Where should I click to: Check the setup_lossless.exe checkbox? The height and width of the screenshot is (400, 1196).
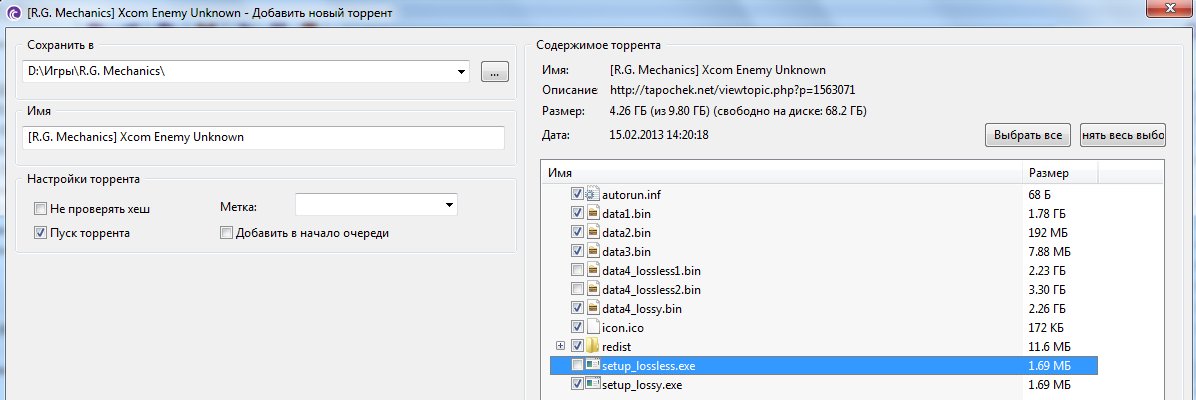click(x=577, y=365)
